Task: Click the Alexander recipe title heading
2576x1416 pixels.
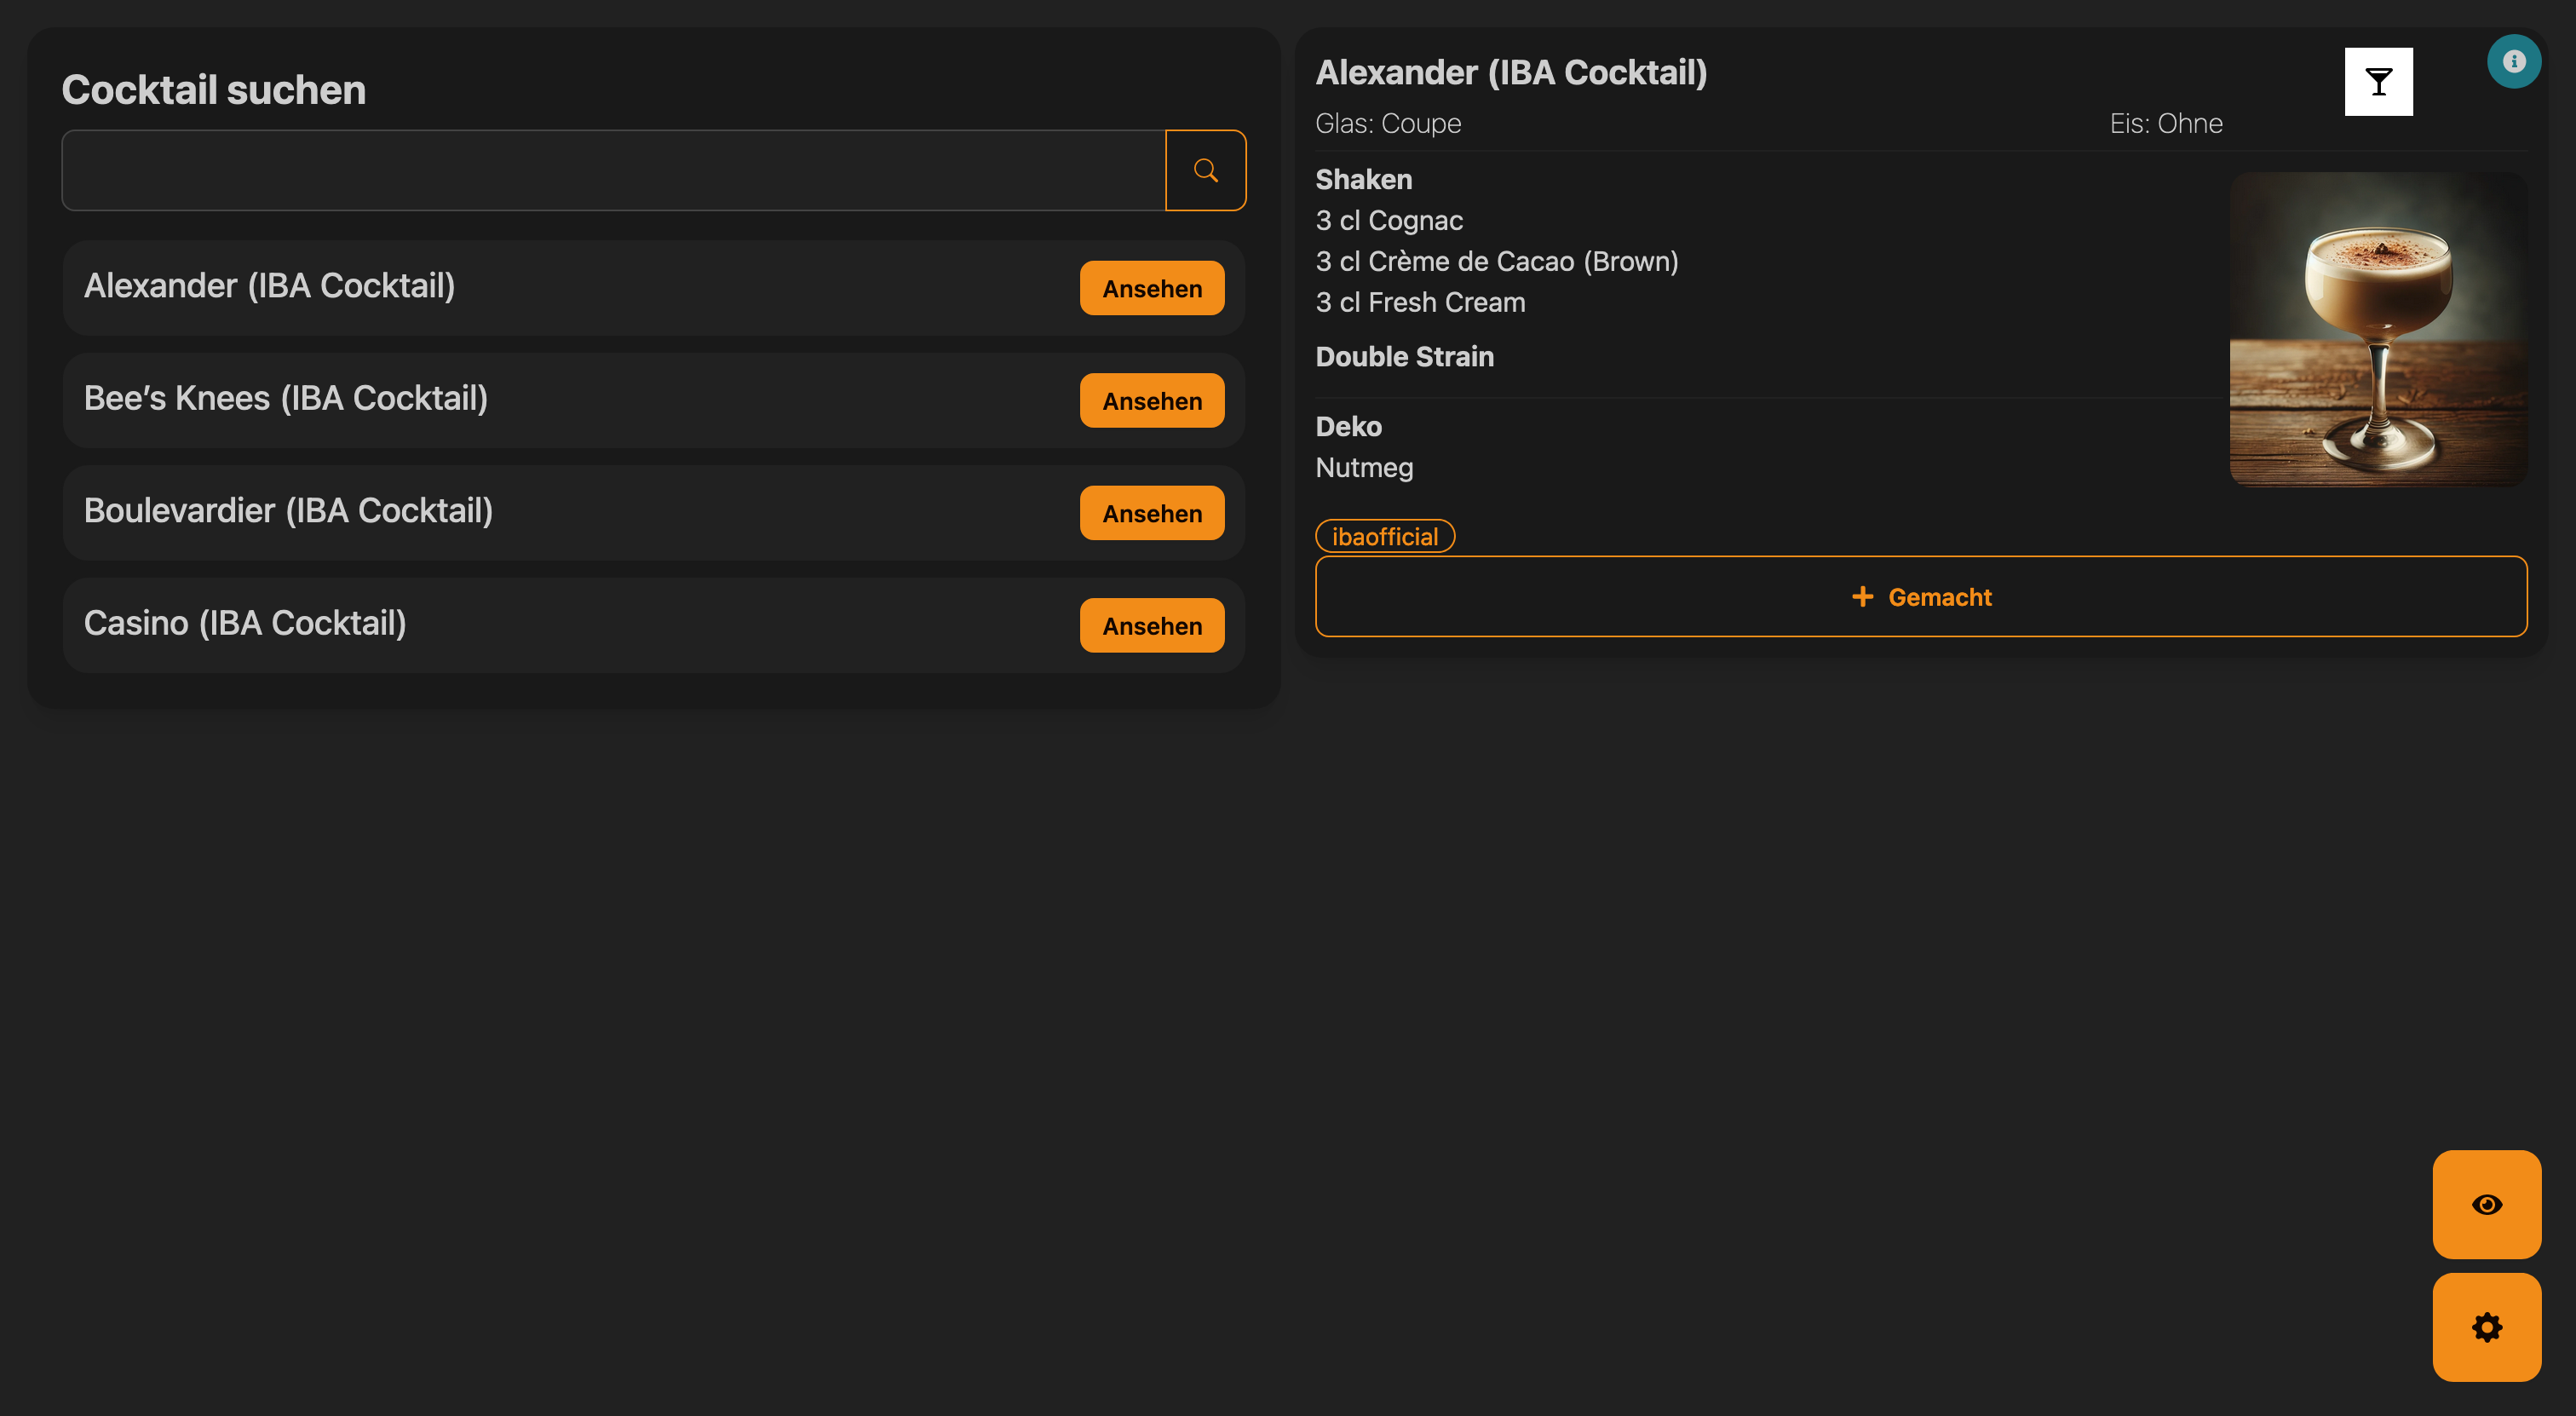Action: [x=1510, y=73]
